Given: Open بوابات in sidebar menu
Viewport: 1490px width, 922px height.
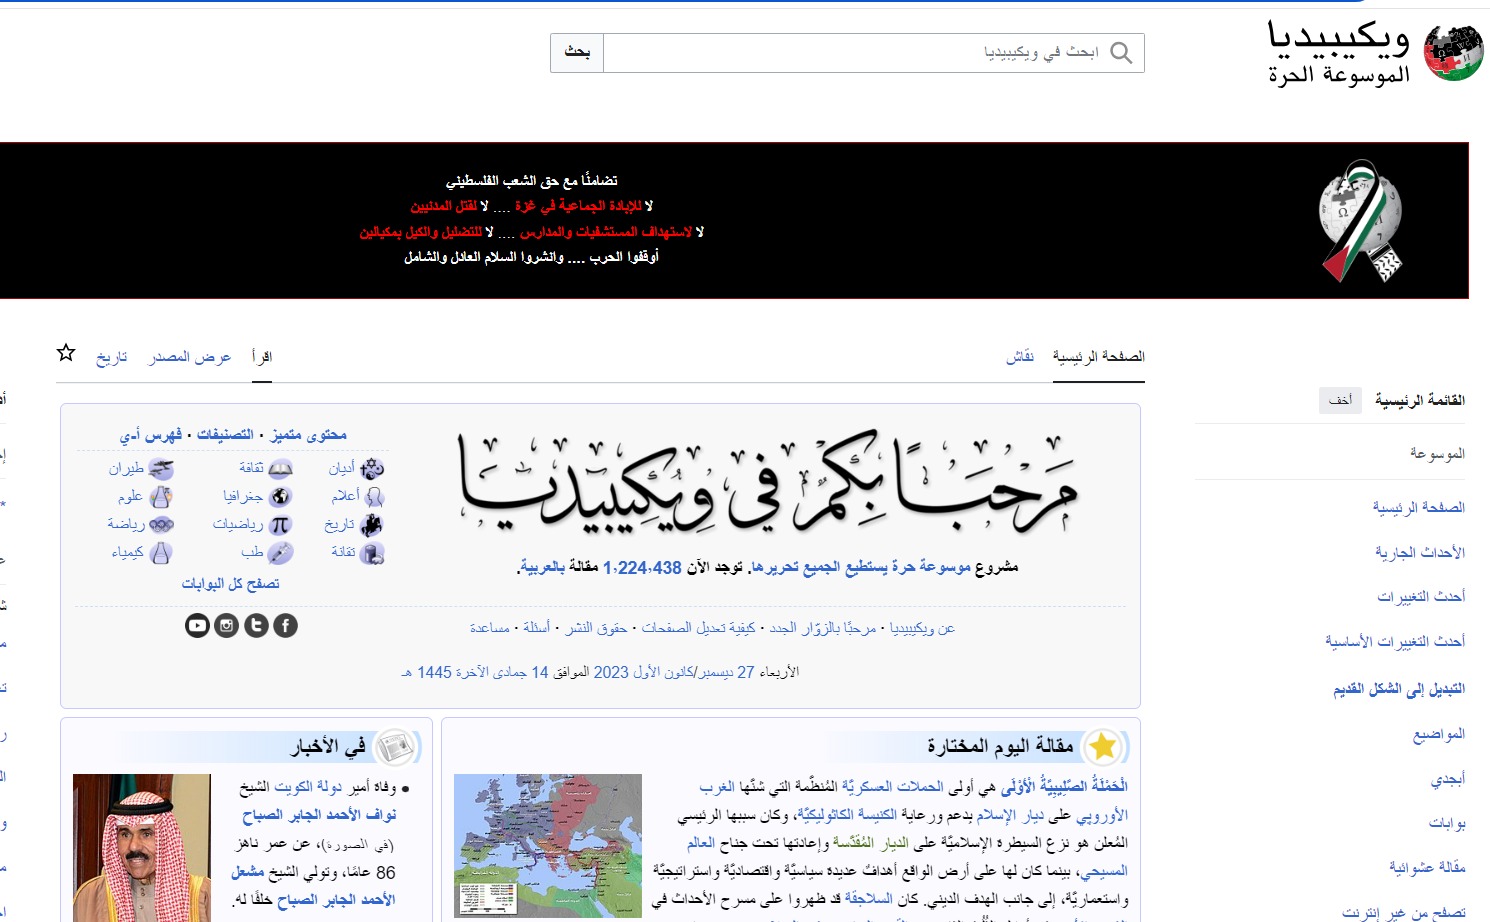Looking at the screenshot, I should (x=1447, y=823).
